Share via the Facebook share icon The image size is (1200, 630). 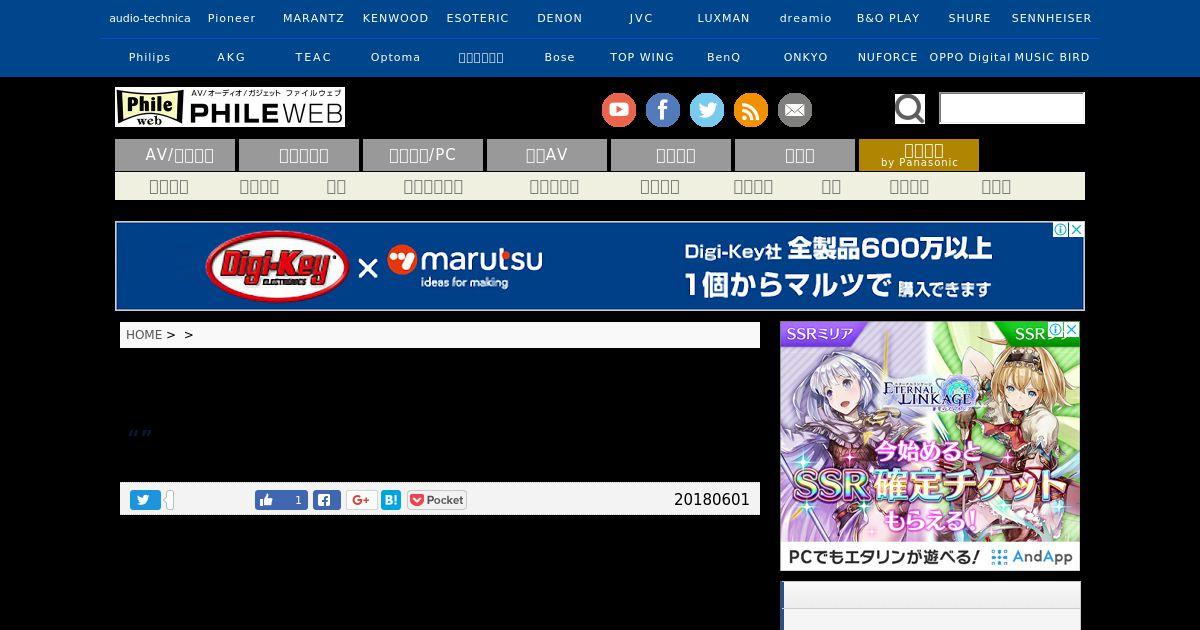(327, 500)
